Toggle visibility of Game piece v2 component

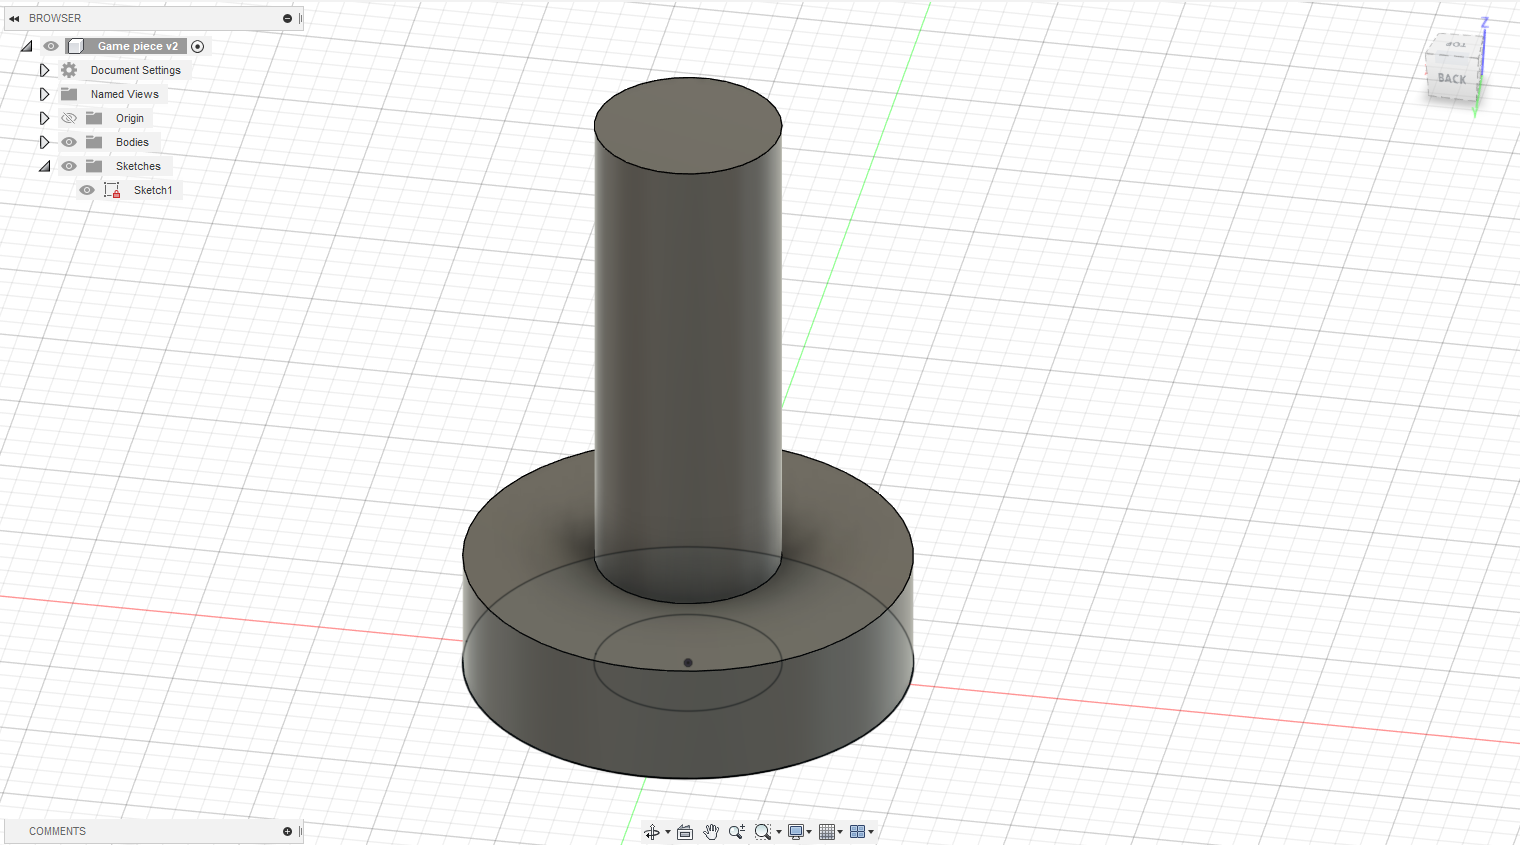(51, 46)
